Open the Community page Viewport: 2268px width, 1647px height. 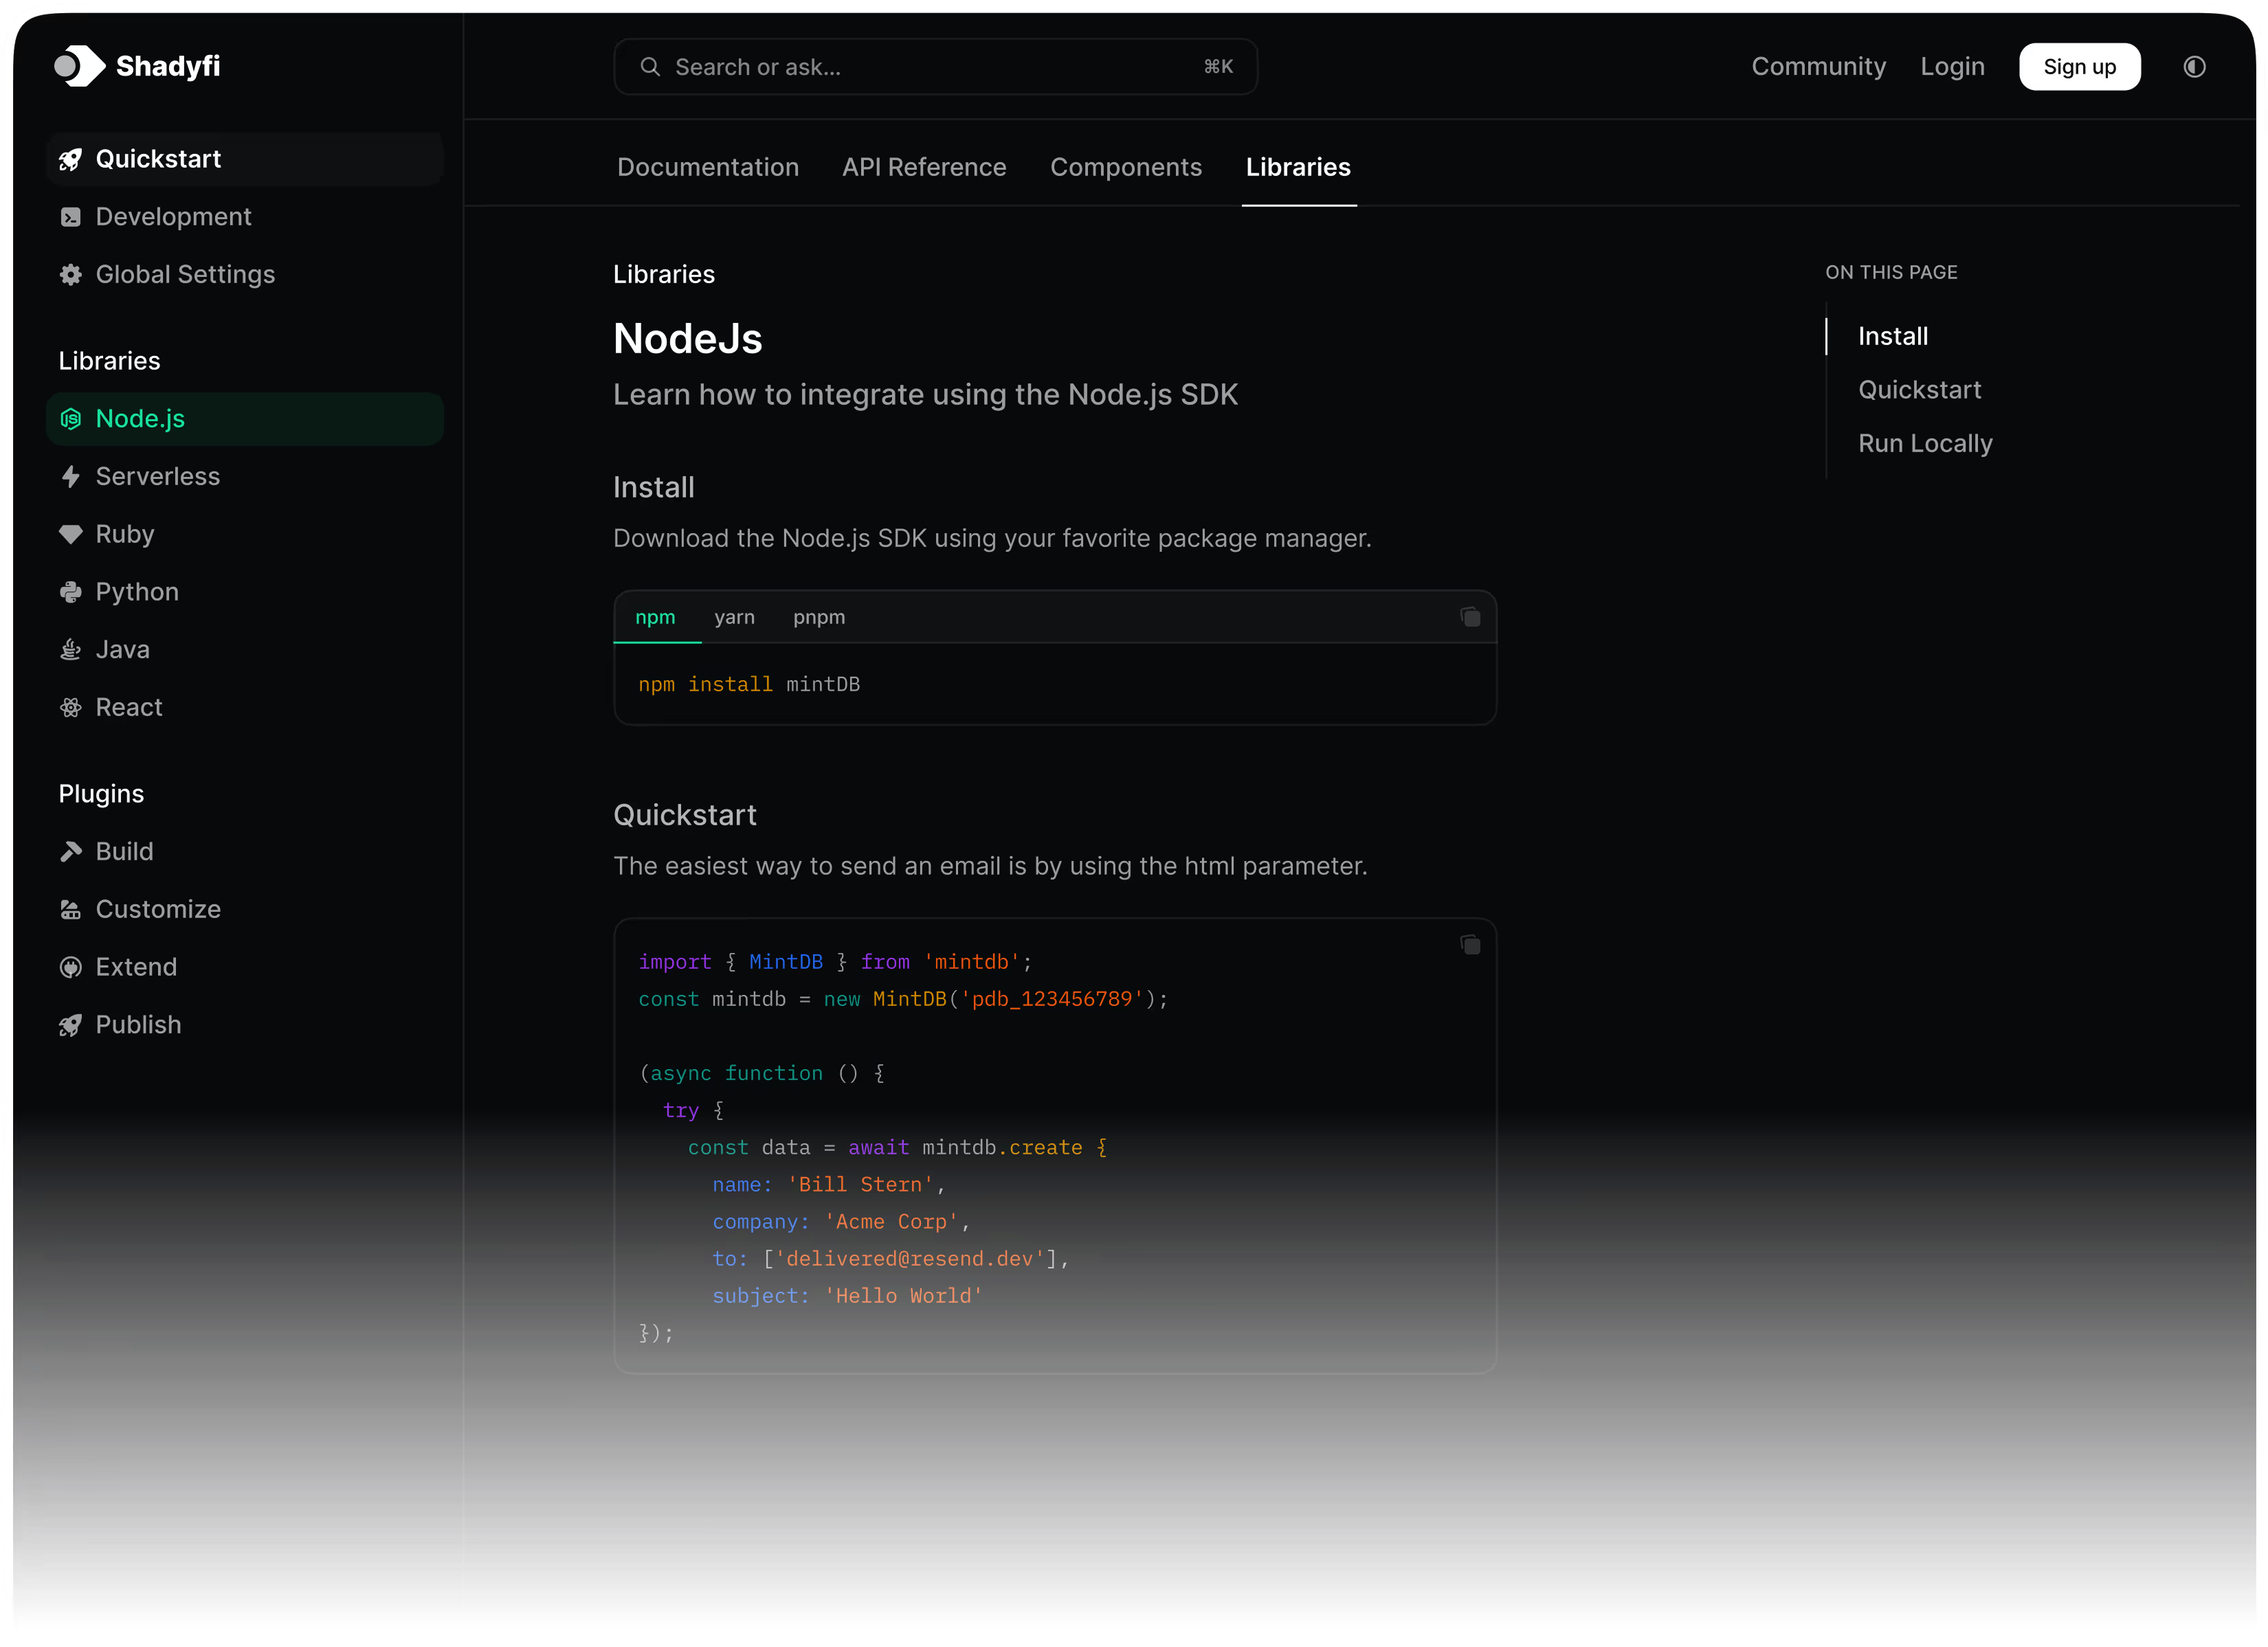click(1818, 66)
